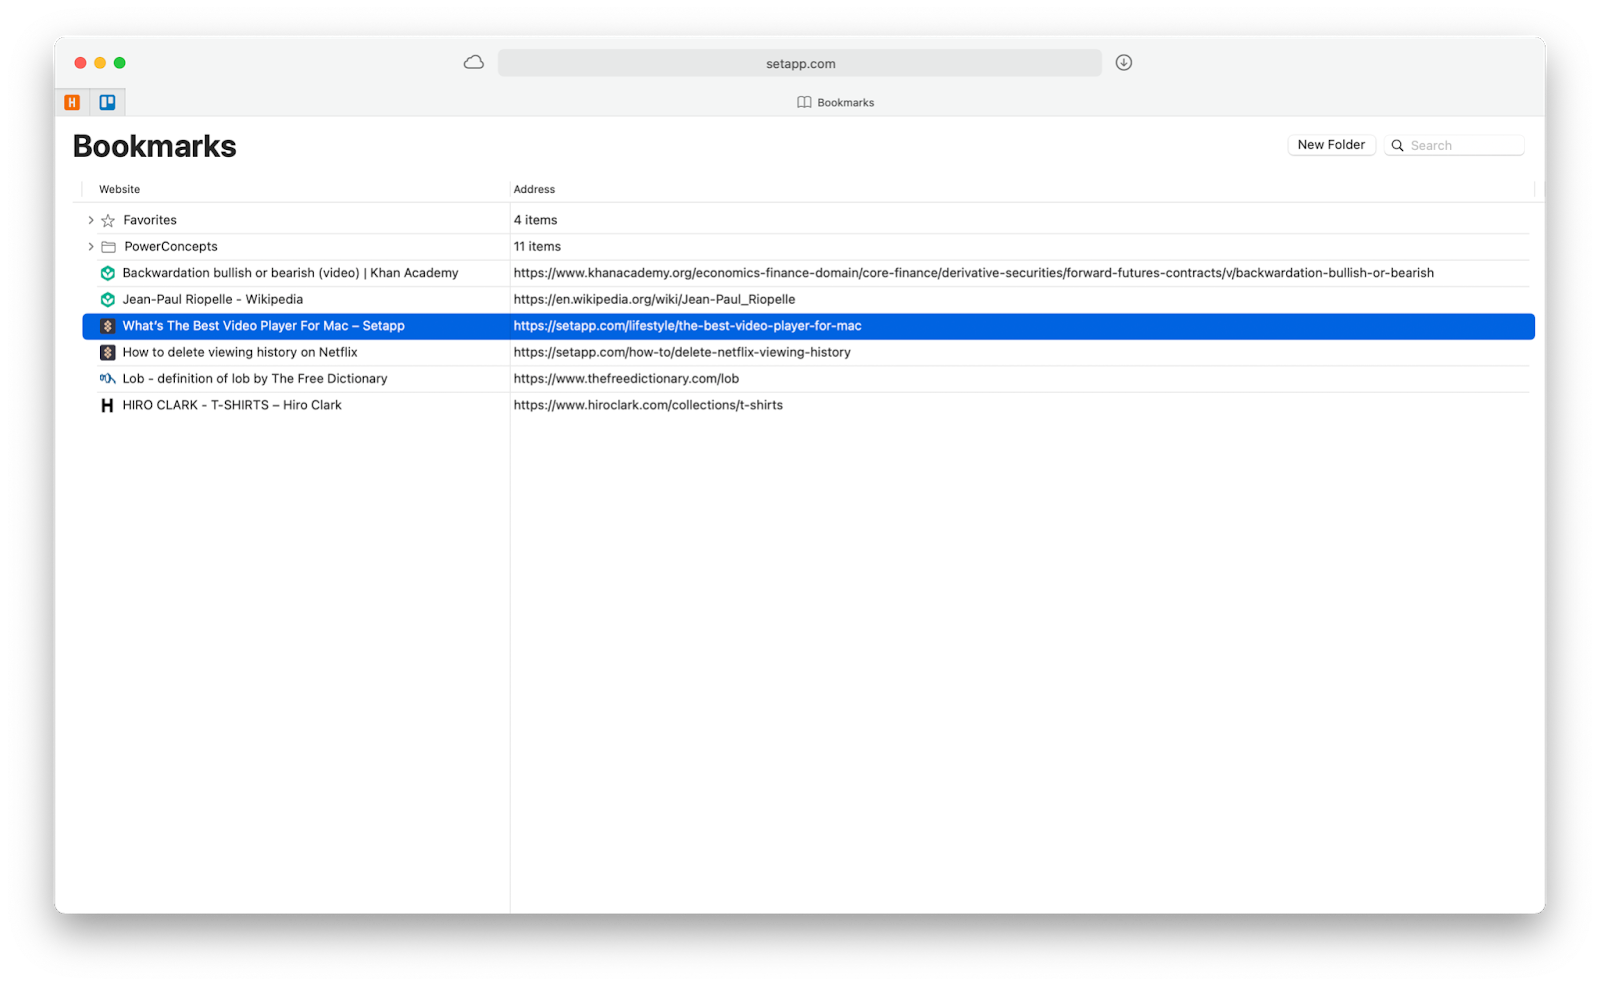This screenshot has height=986, width=1600.
Task: Sort by the Address column header
Action: pos(534,189)
